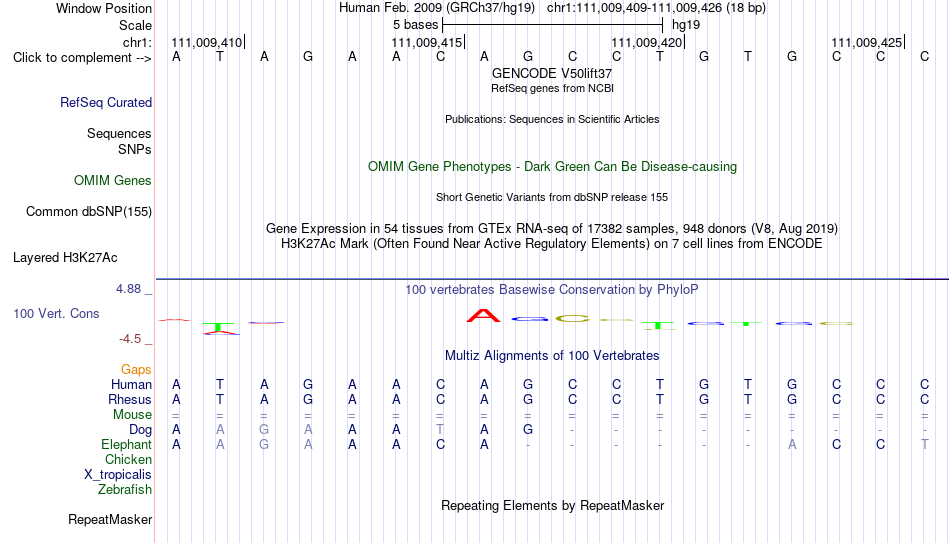Click '100 vertebrates Basewise Conservation by PhyloP' title

click(552, 290)
